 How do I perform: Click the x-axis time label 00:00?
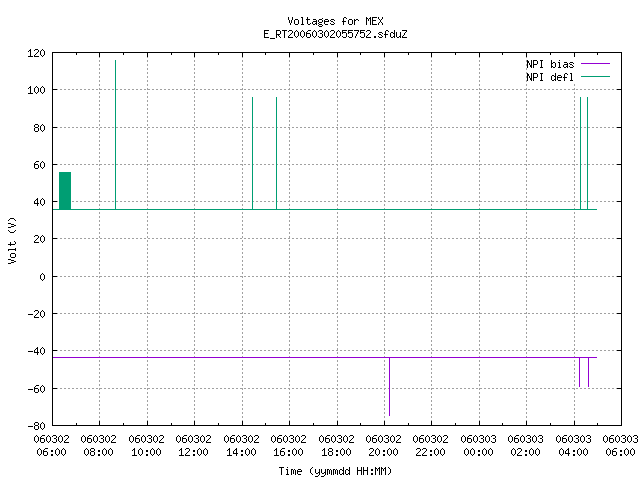click(x=478, y=452)
